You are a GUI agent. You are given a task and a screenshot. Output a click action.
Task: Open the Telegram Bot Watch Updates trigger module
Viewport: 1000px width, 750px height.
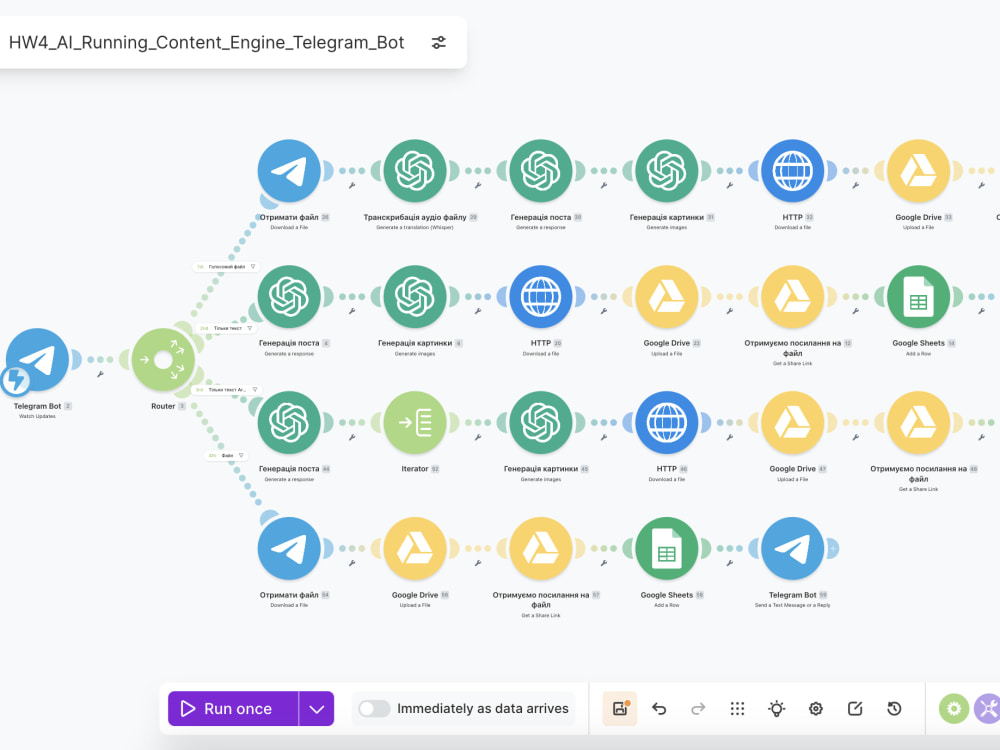coord(38,360)
